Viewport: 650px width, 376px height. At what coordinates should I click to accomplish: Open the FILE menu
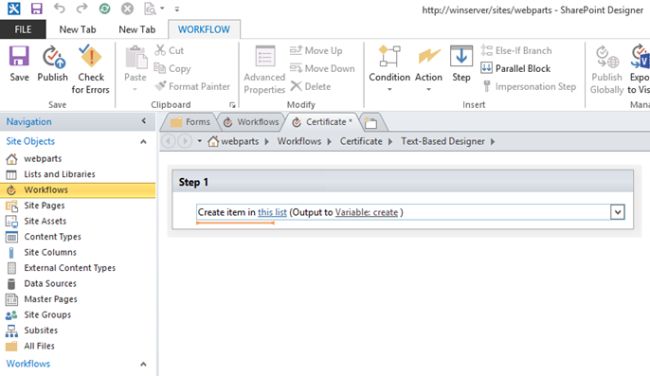click(x=23, y=29)
